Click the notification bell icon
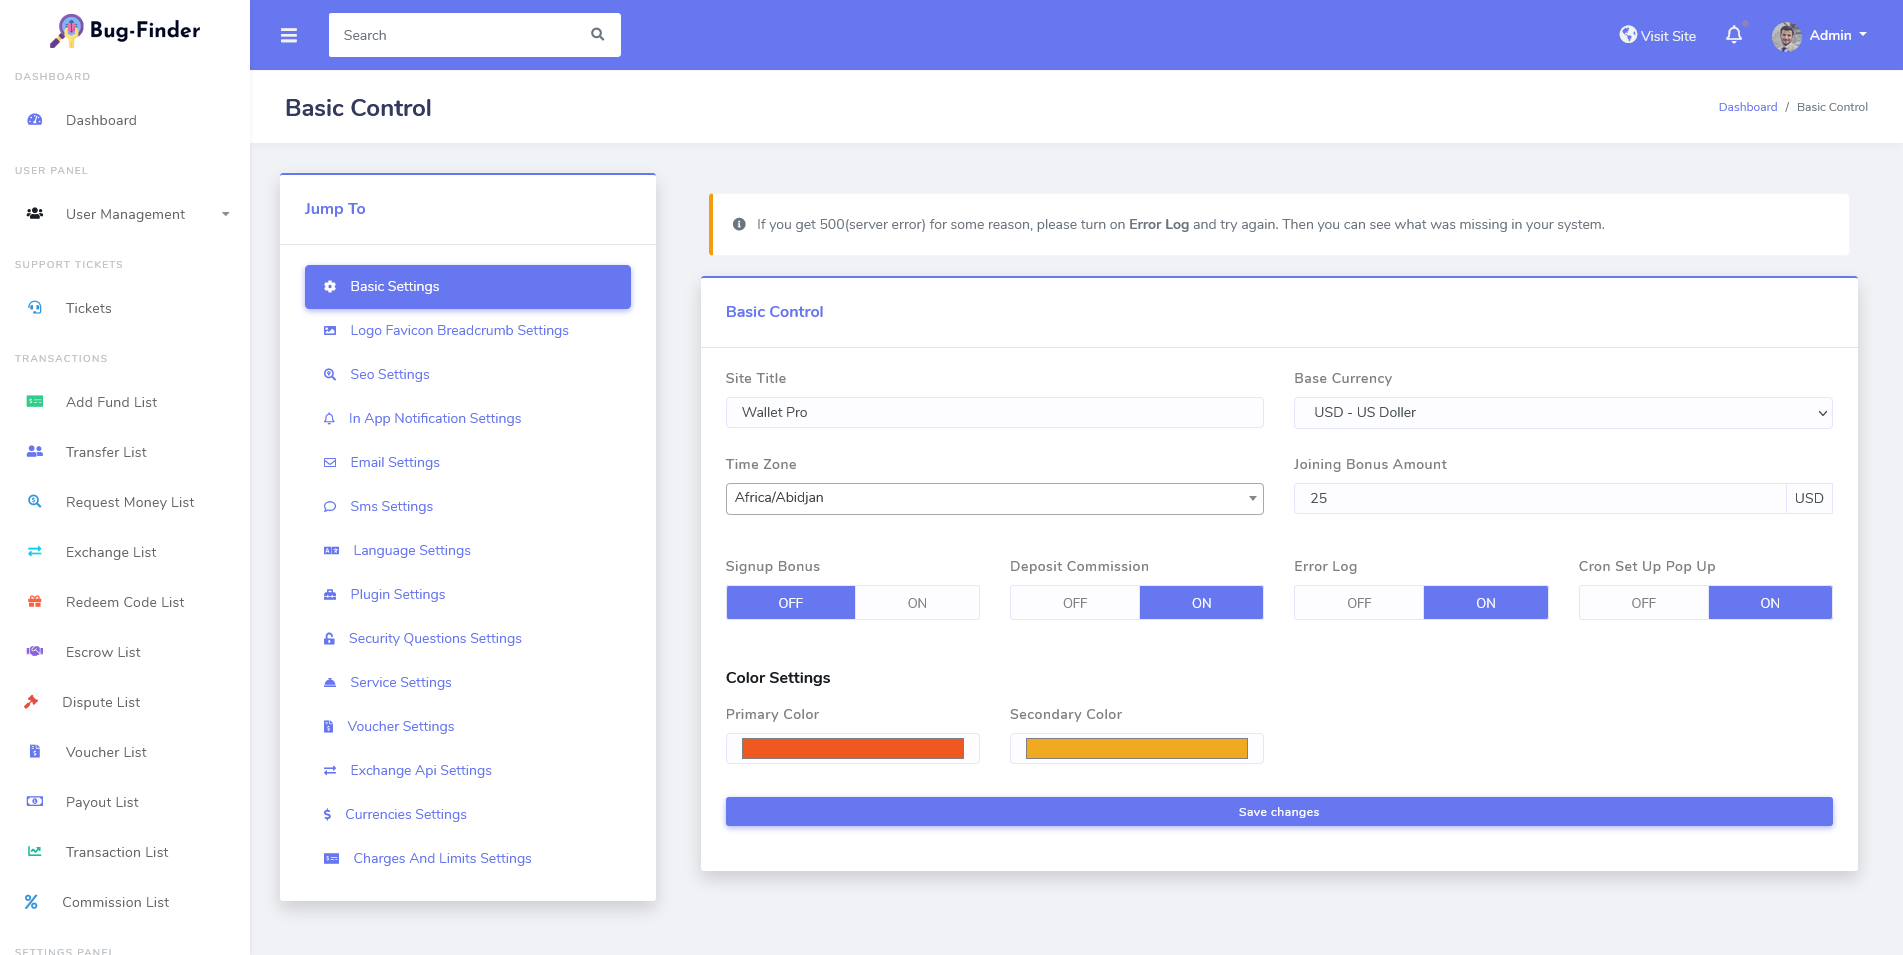The height and width of the screenshot is (955, 1903). click(1734, 35)
